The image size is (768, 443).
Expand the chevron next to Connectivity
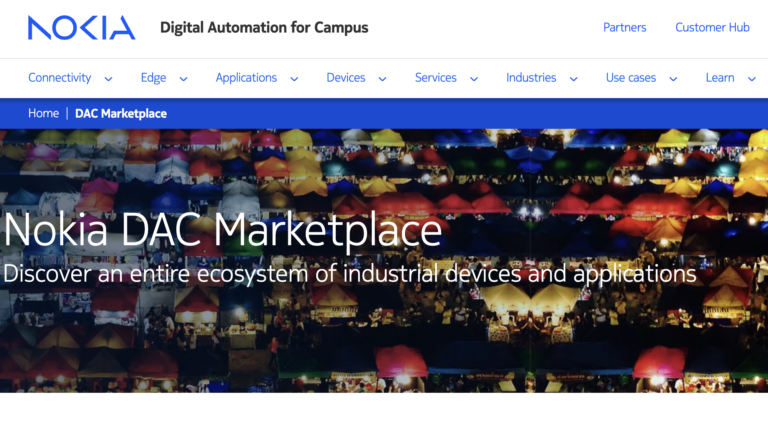pos(108,79)
